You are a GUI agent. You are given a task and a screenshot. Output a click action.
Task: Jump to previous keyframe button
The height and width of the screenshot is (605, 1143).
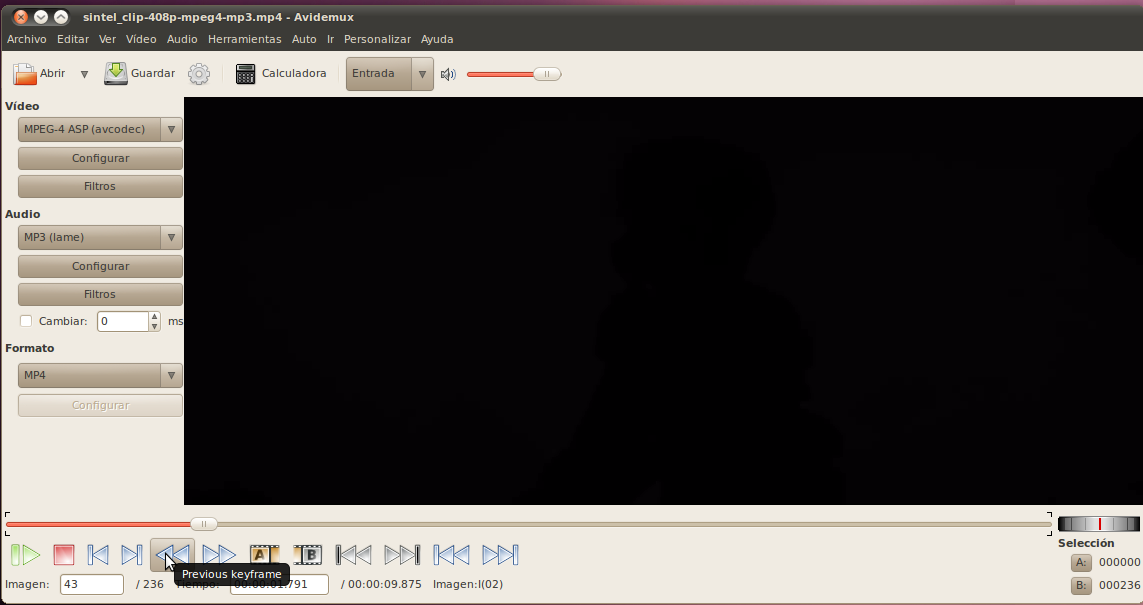point(173,555)
